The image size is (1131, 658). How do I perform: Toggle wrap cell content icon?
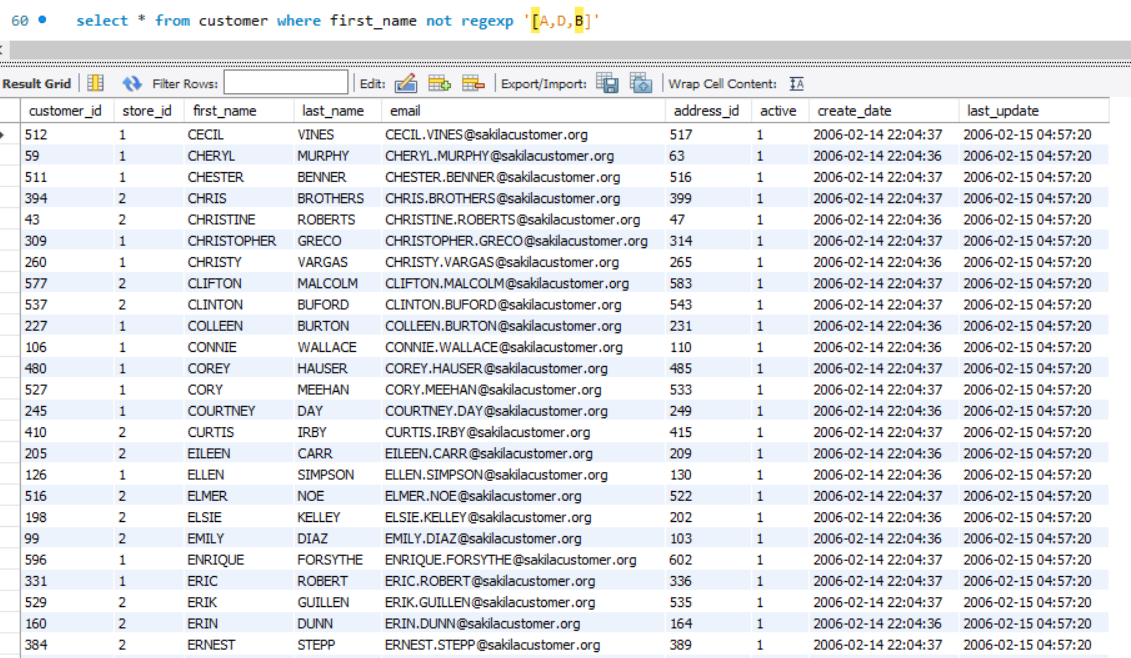pyautogui.click(x=796, y=84)
